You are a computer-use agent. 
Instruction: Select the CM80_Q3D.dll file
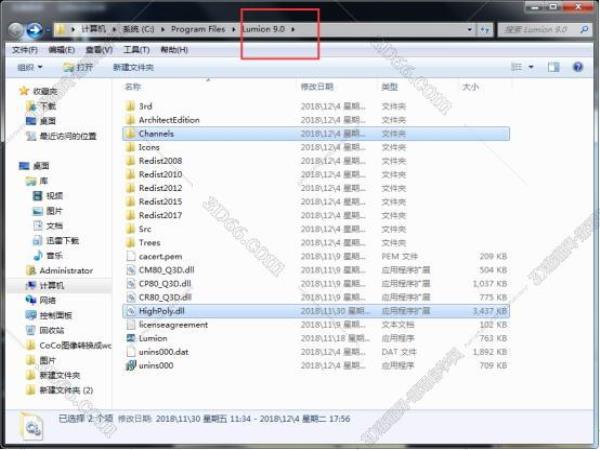click(x=166, y=270)
